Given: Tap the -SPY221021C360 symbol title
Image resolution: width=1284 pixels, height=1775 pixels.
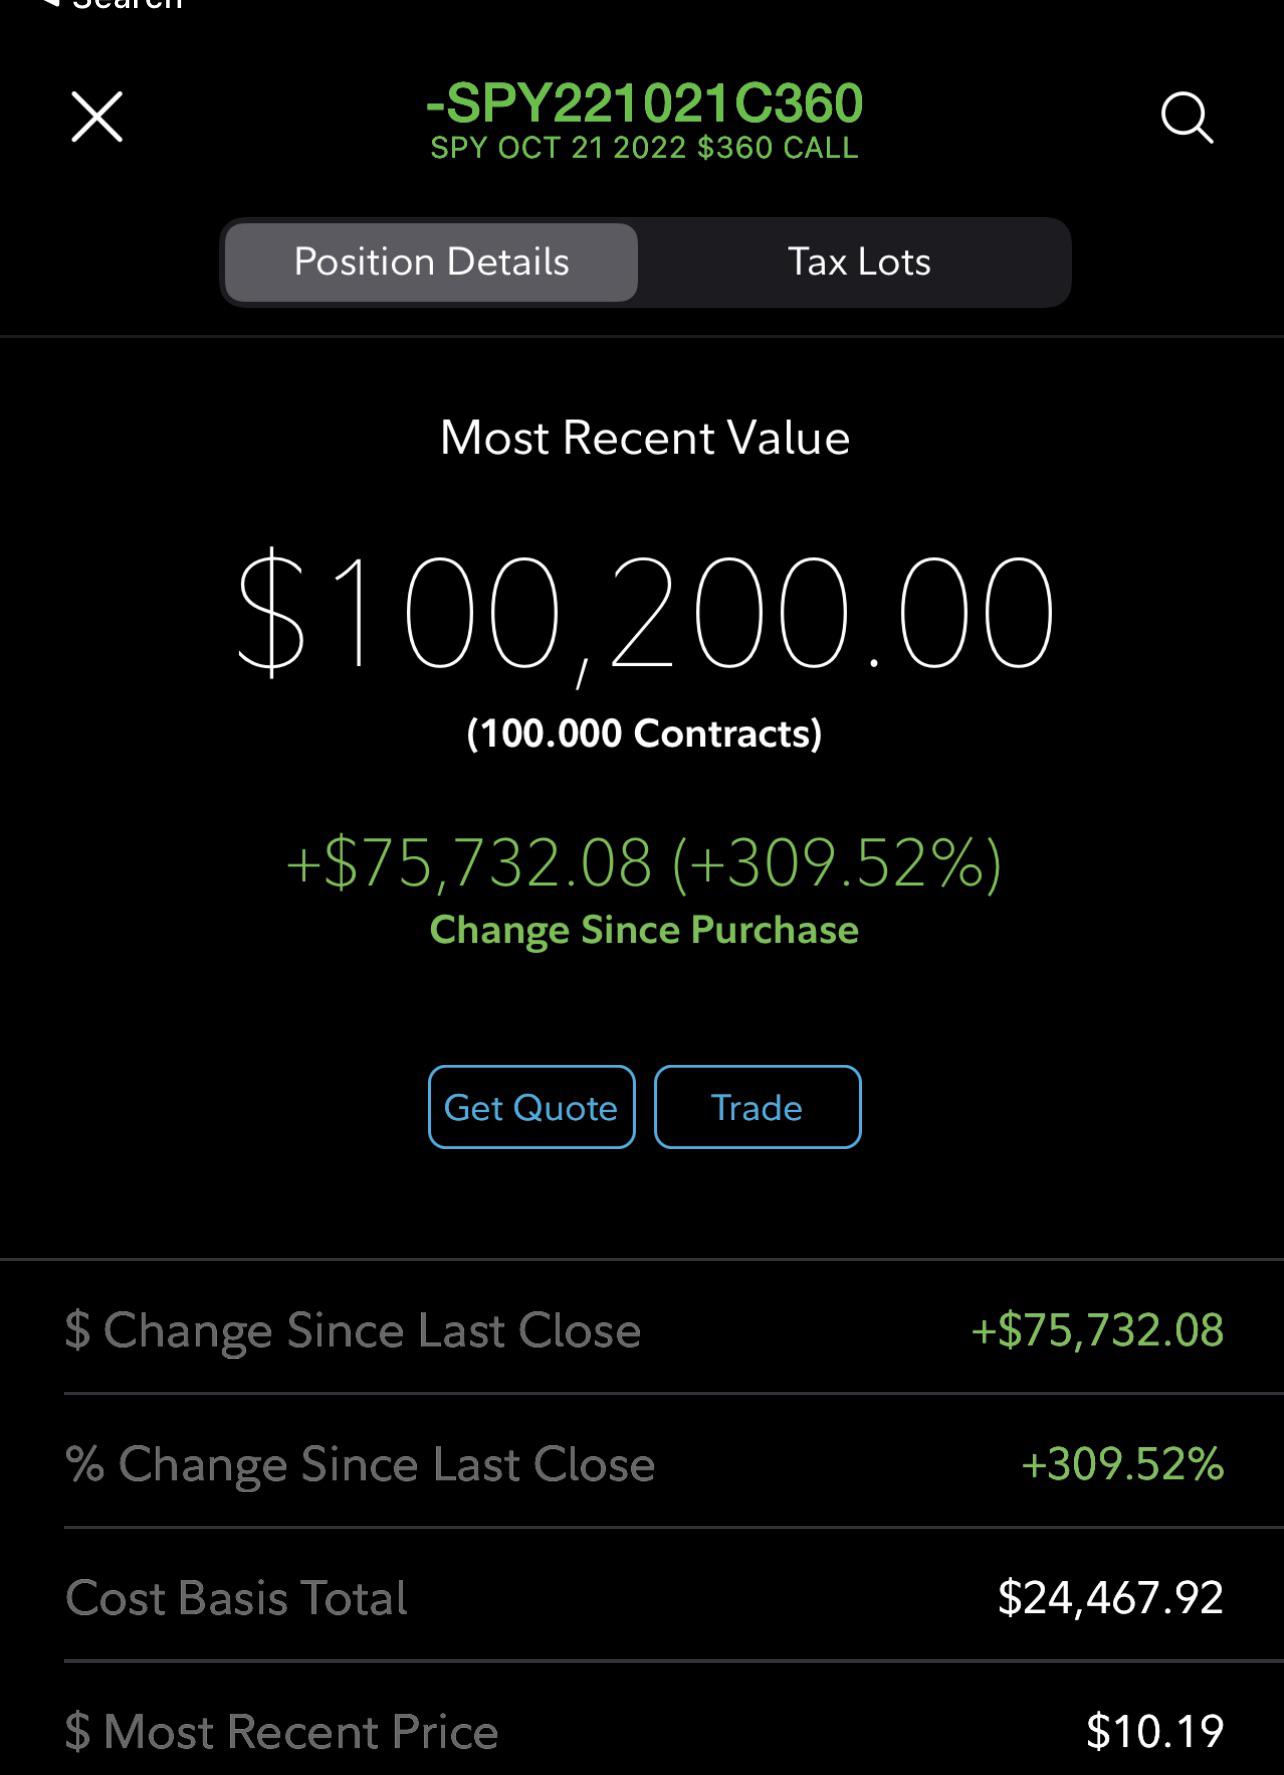Looking at the screenshot, I should tap(644, 103).
